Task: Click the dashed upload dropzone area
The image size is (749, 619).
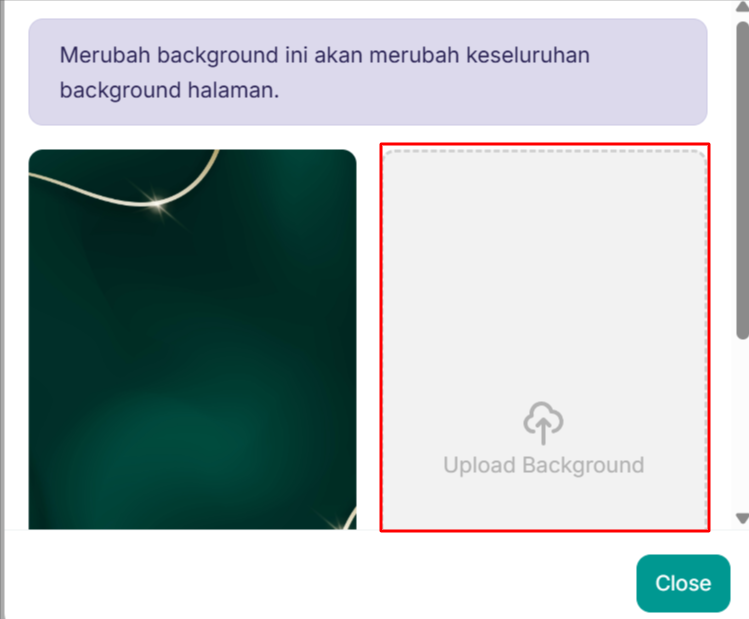Action: click(x=545, y=339)
